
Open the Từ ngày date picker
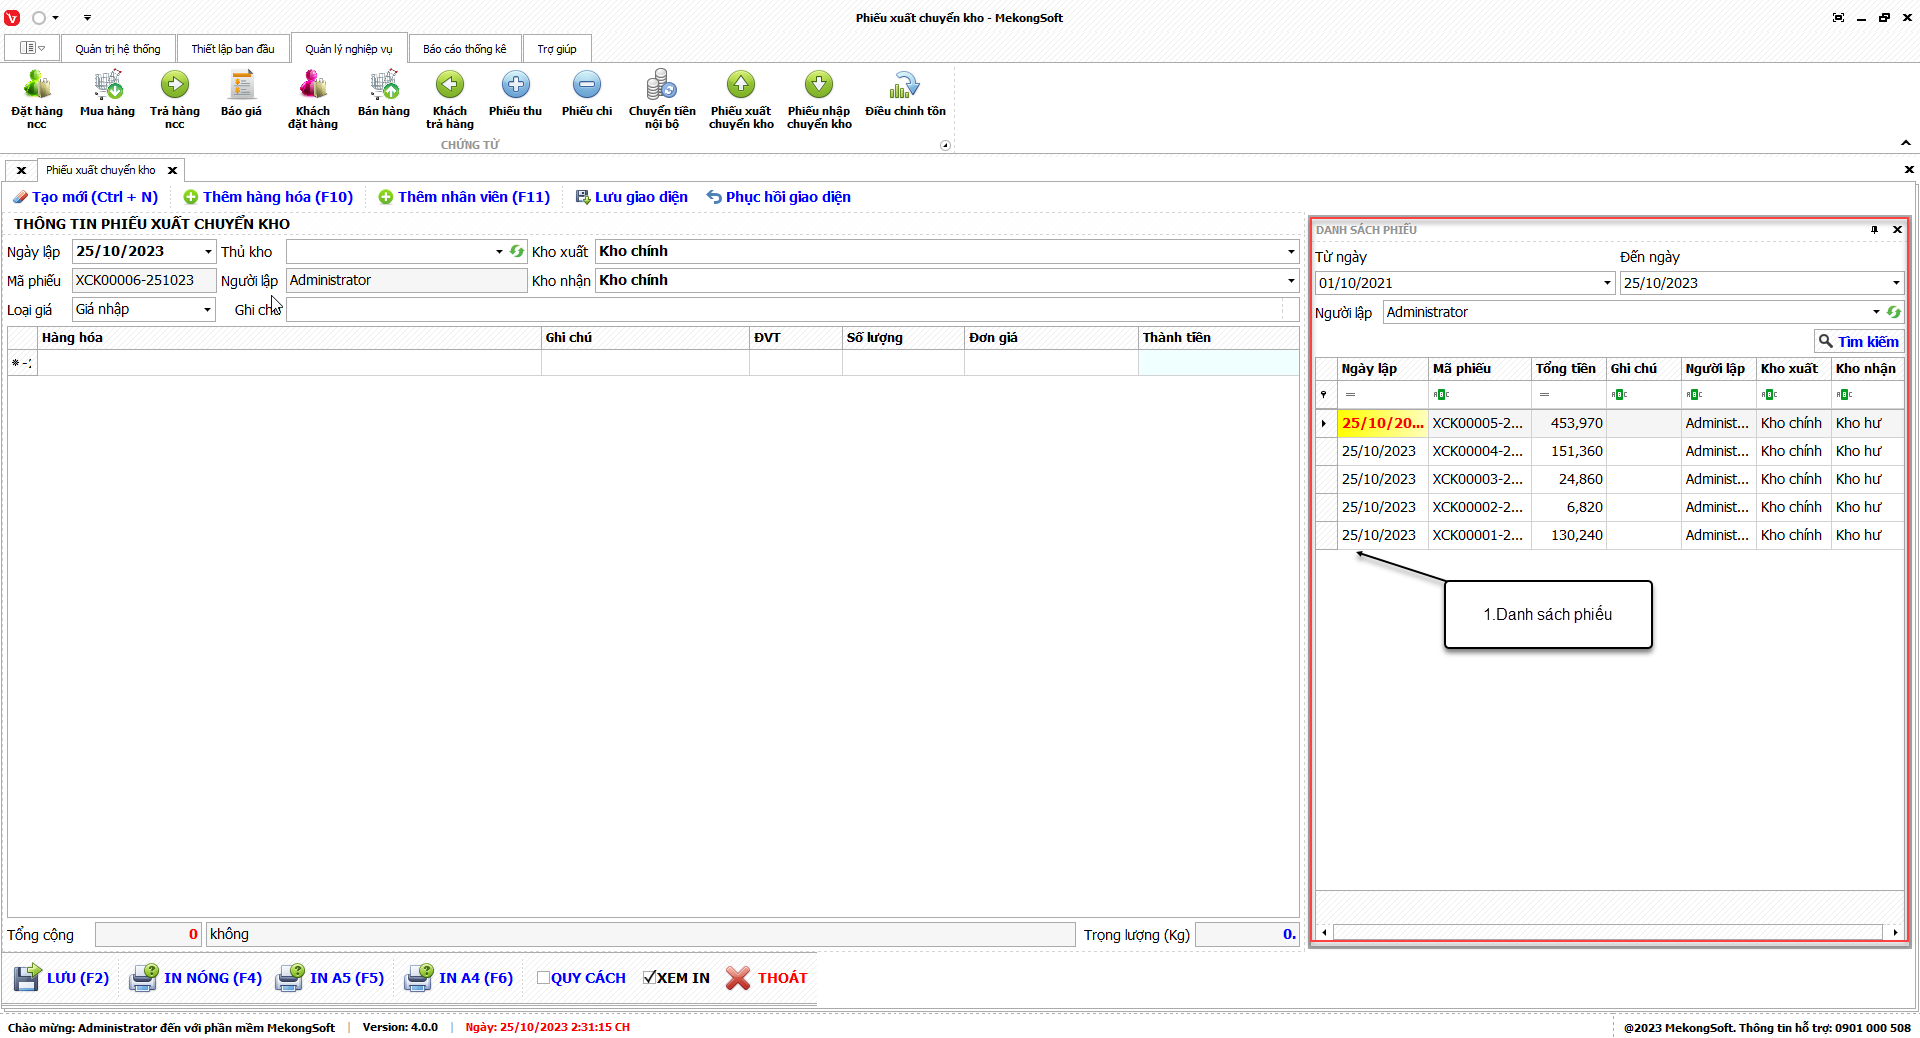(1607, 283)
